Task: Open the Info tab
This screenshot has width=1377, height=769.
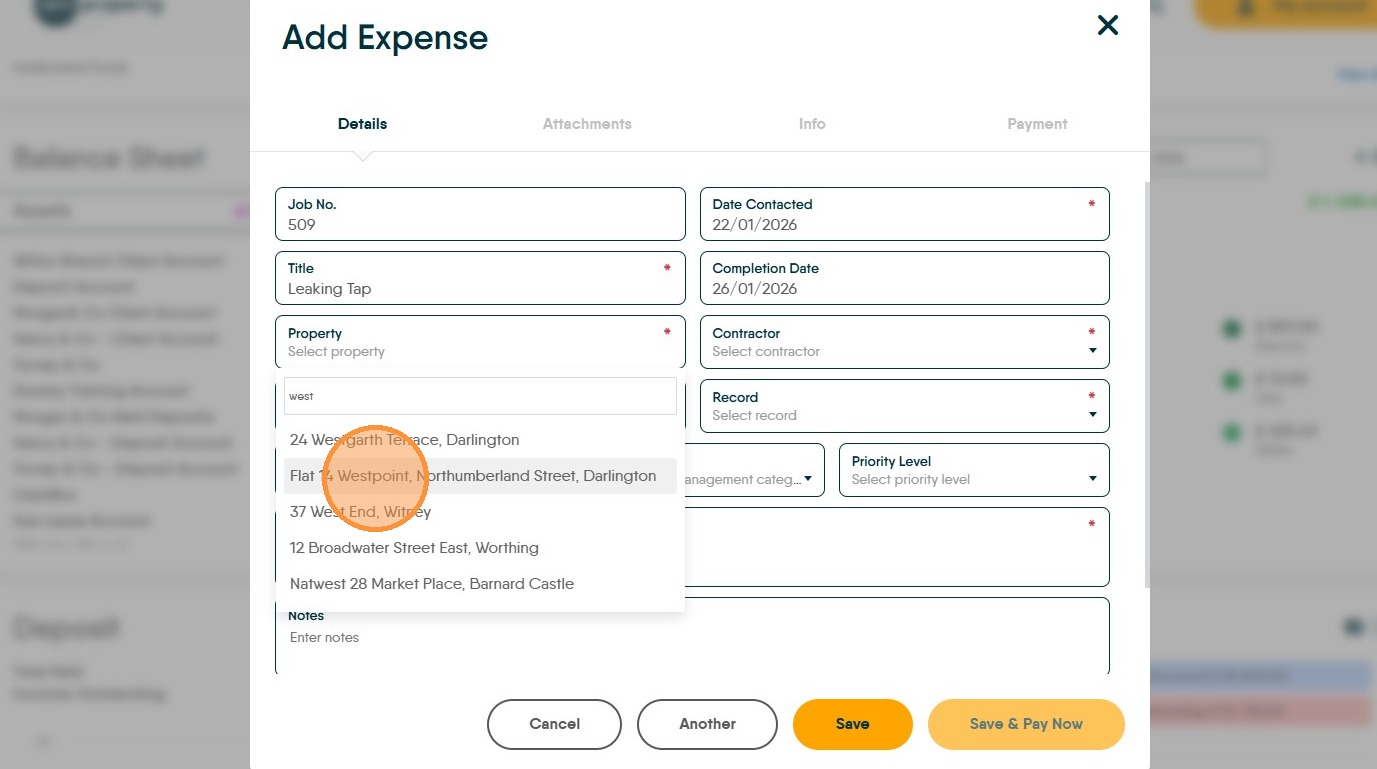Action: point(812,124)
